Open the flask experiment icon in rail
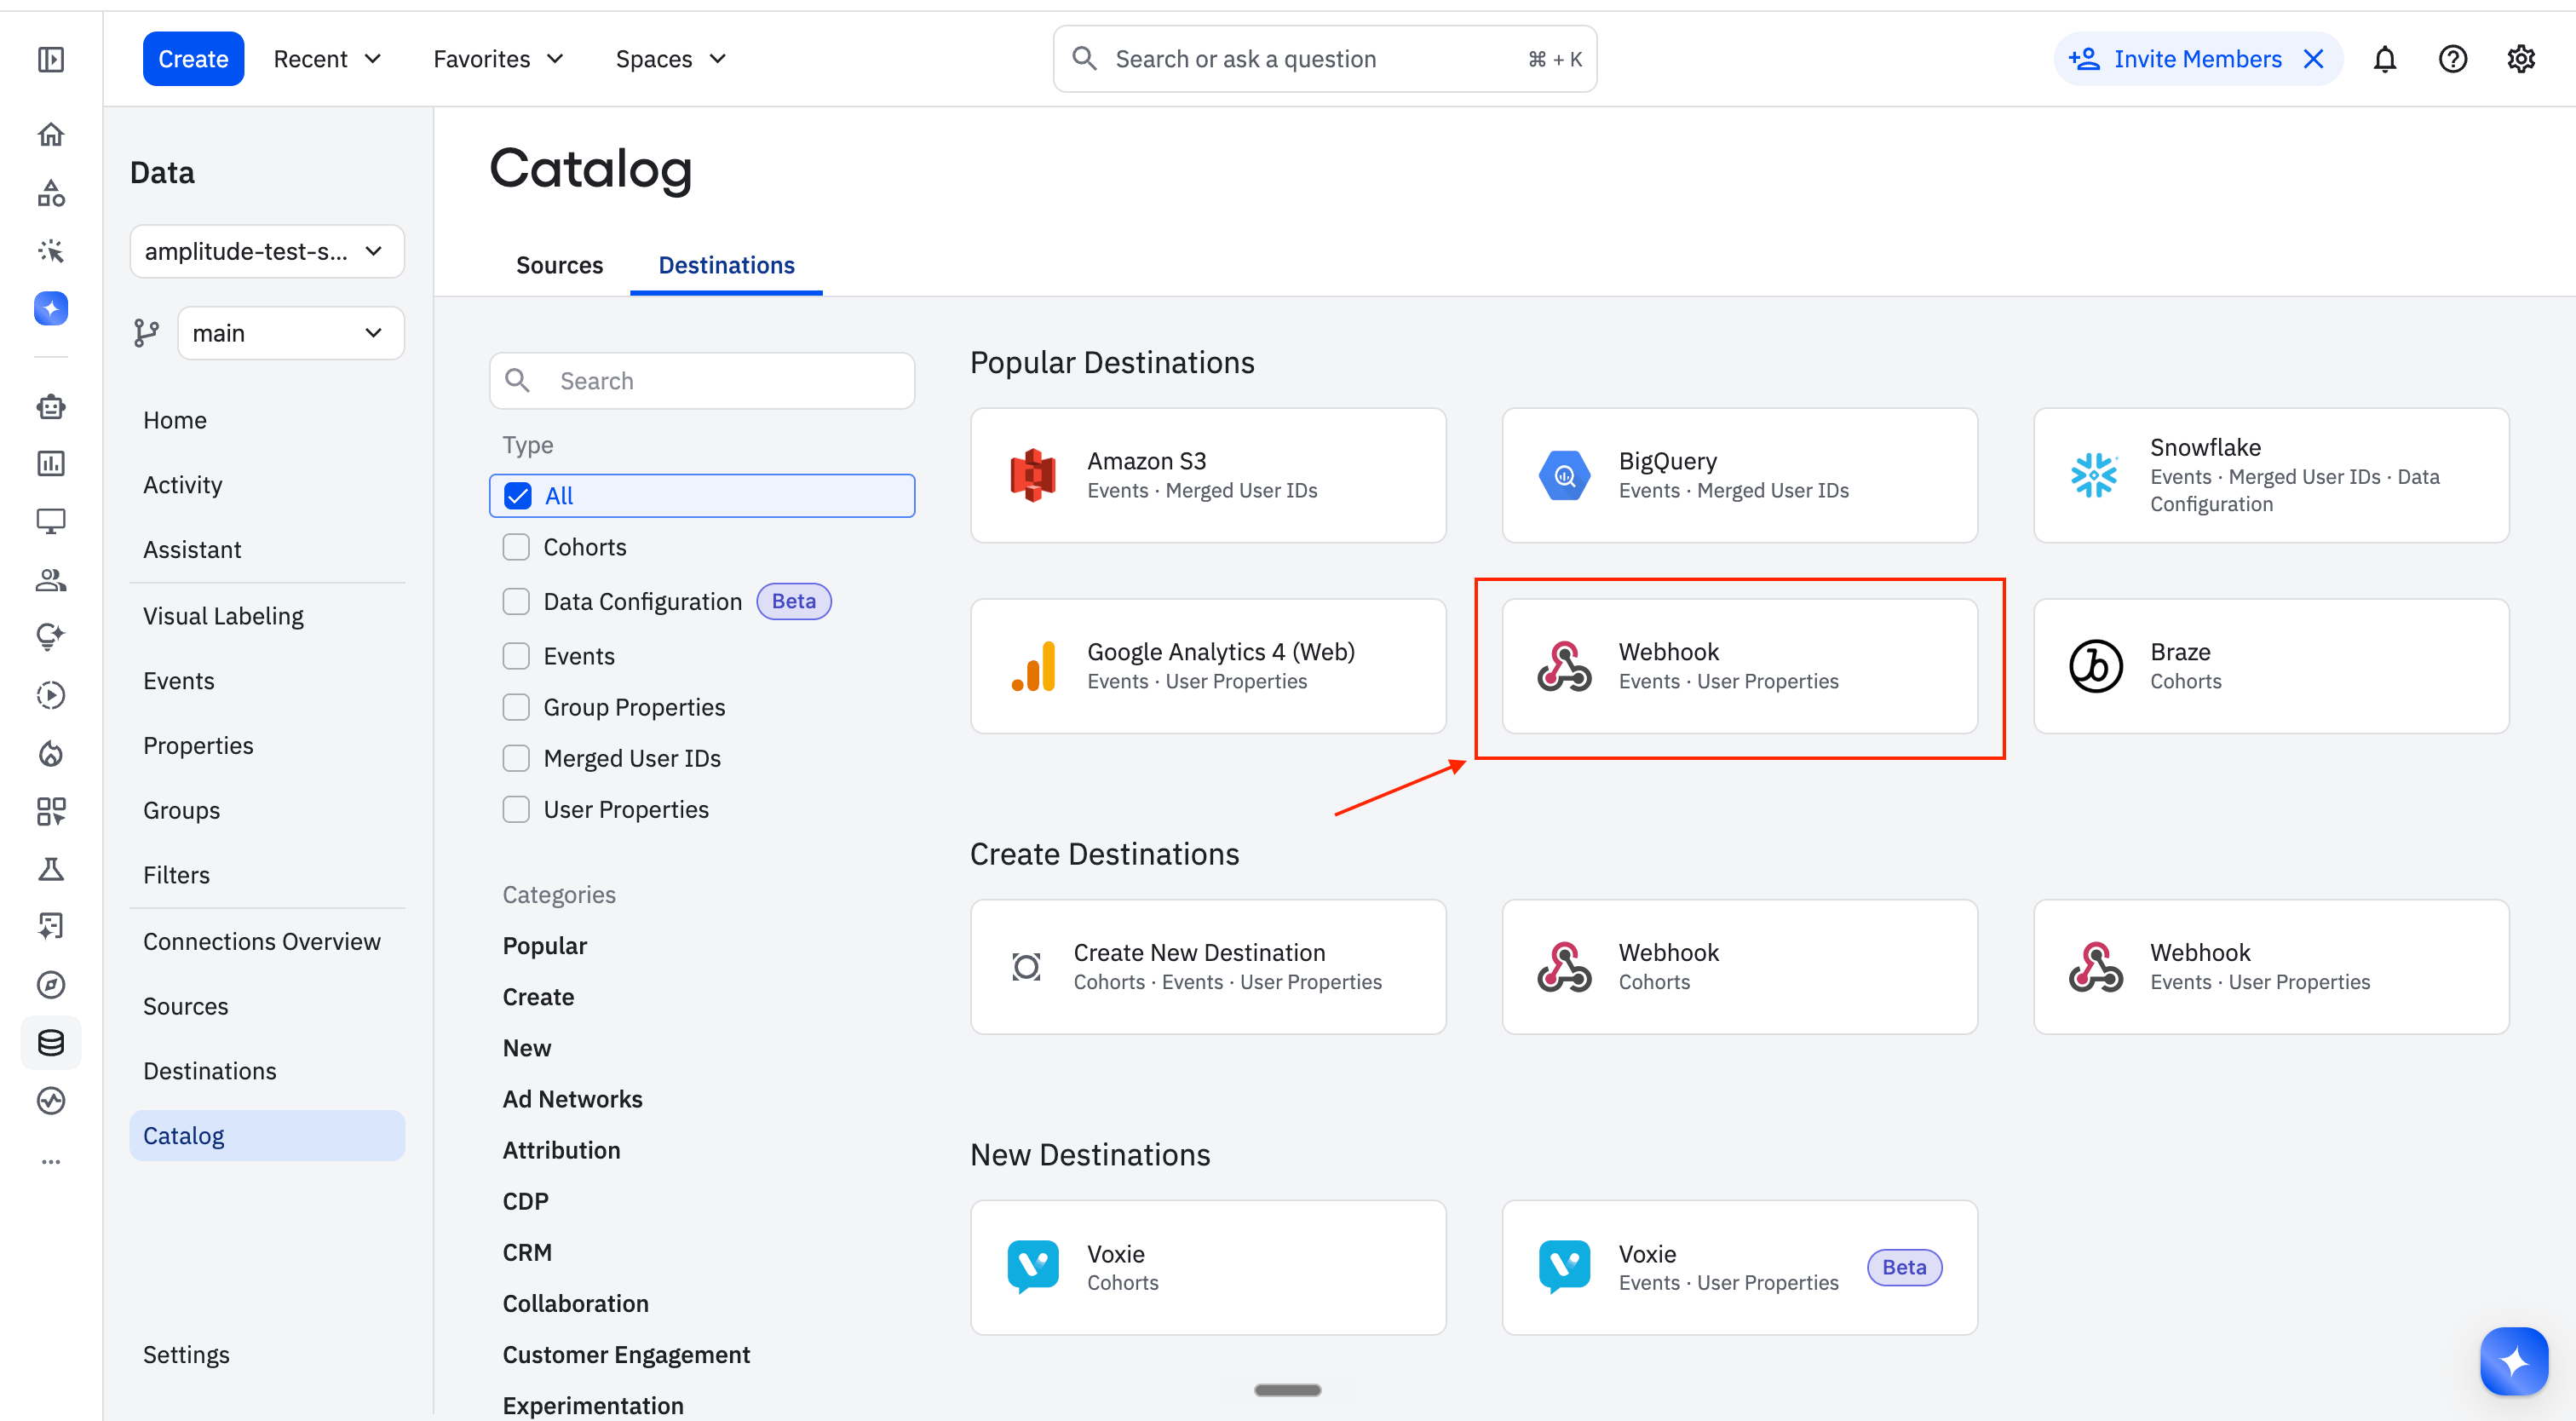Screen dimensions: 2576x1421 tap(51, 869)
